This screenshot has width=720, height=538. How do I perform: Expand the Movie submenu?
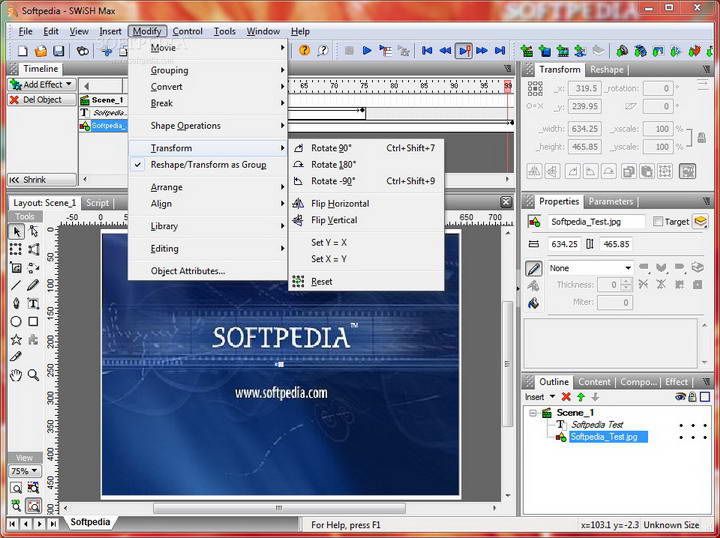pos(208,48)
